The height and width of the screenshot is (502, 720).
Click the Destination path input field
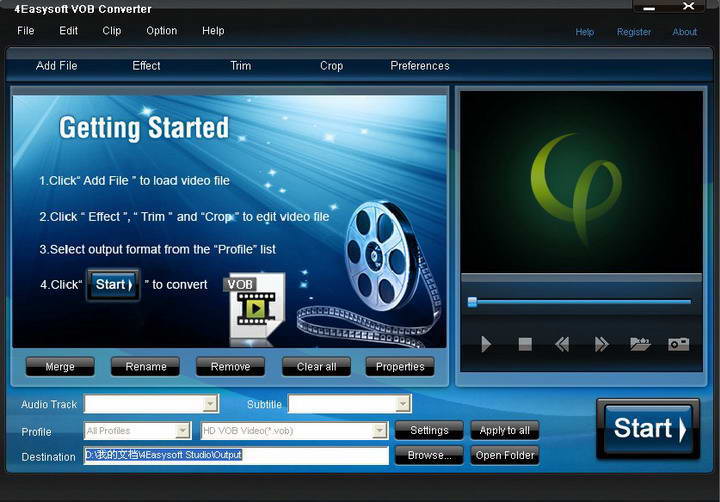pos(236,455)
